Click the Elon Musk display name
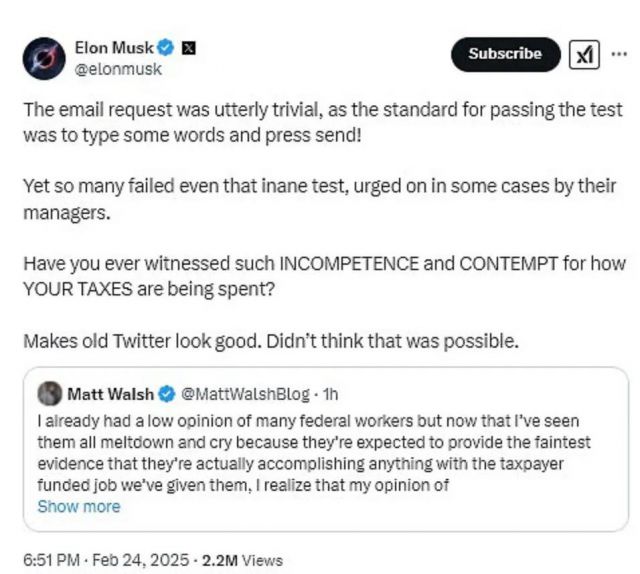Viewport: 640px width, 574px height. [x=114, y=48]
